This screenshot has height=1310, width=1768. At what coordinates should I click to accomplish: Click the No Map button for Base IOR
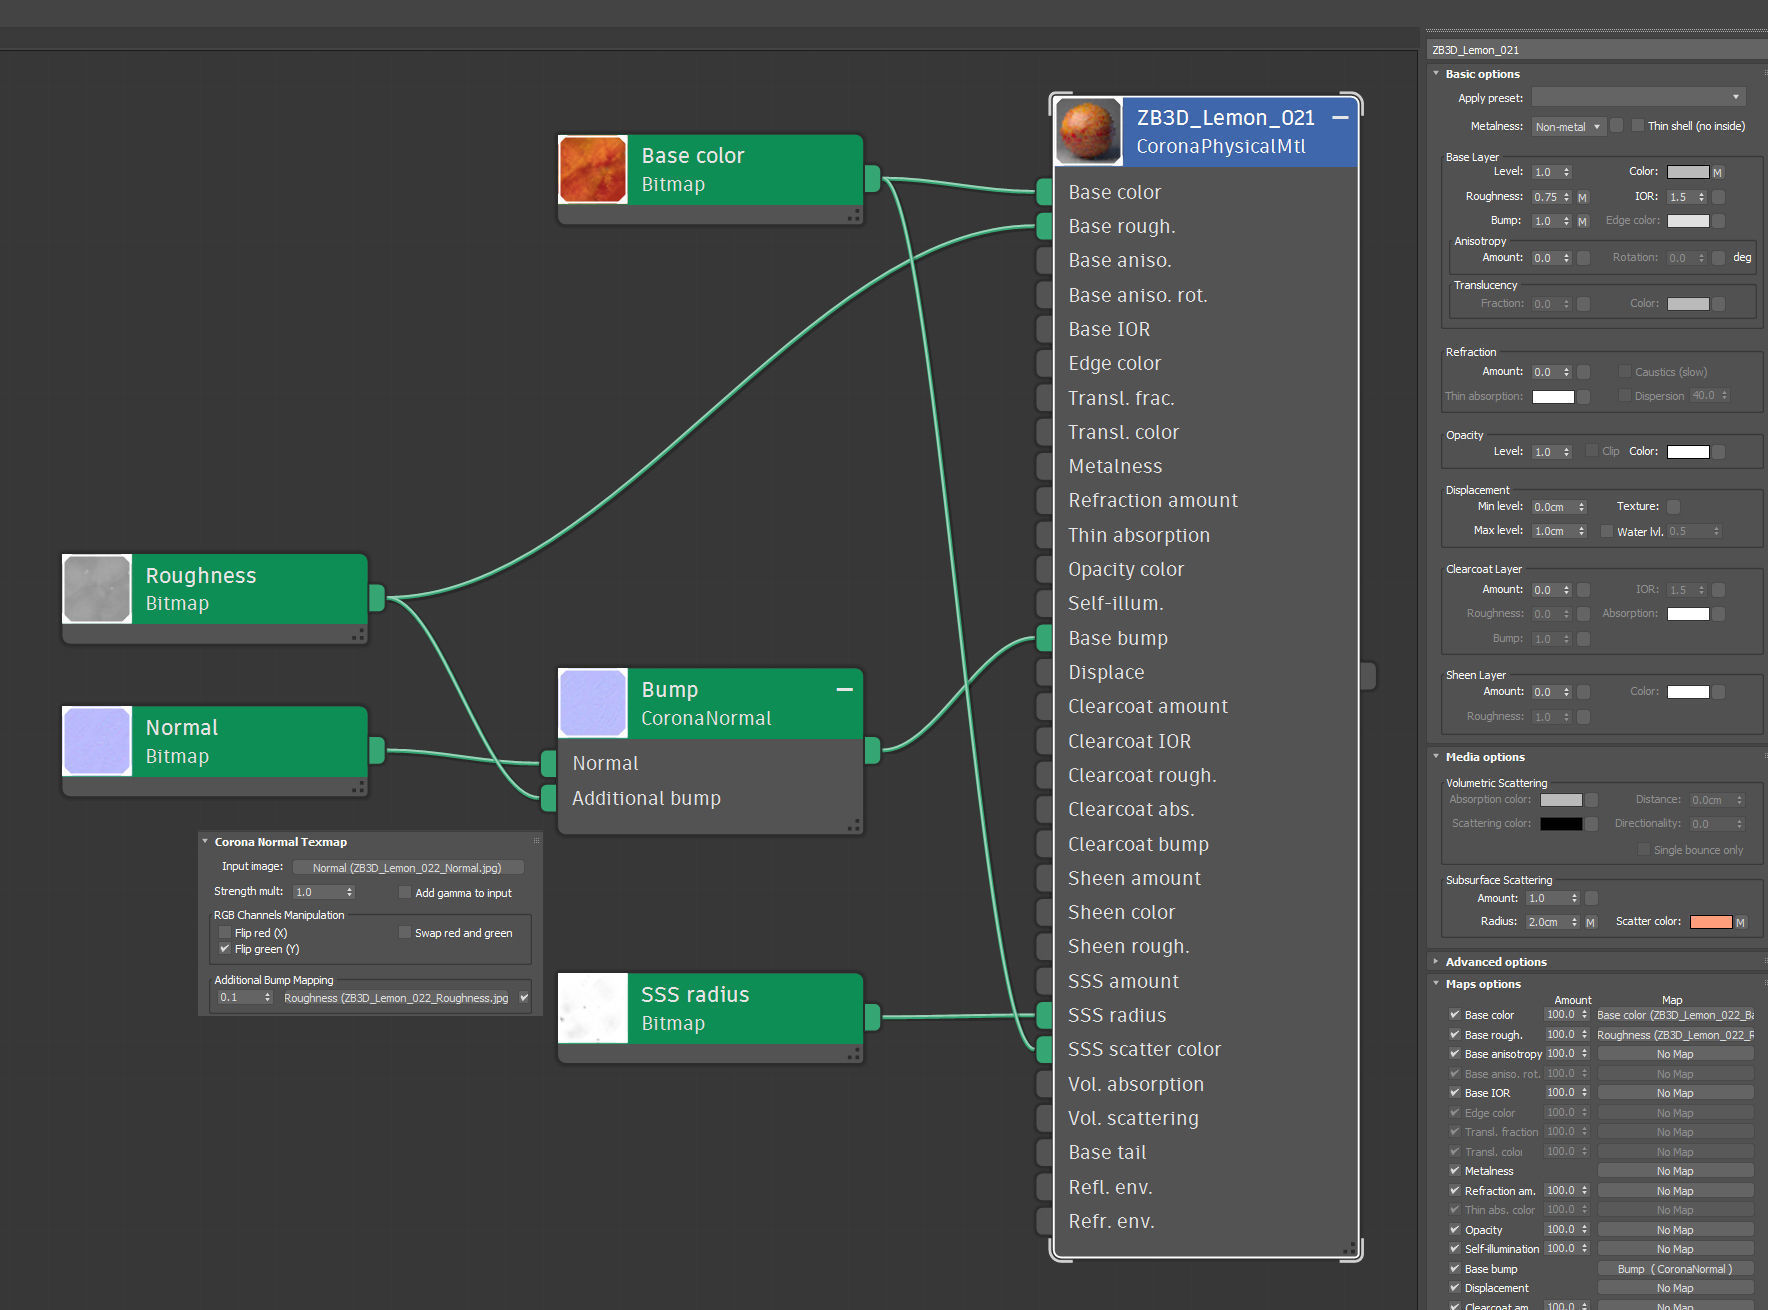point(1675,1093)
